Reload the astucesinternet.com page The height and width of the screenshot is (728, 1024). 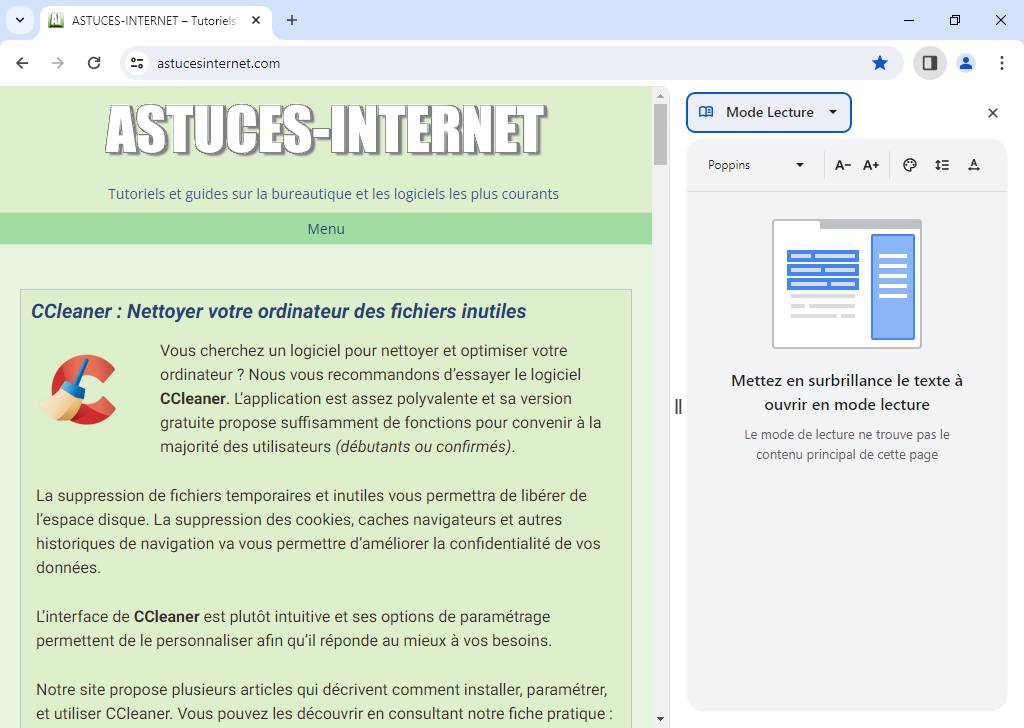[x=94, y=62]
